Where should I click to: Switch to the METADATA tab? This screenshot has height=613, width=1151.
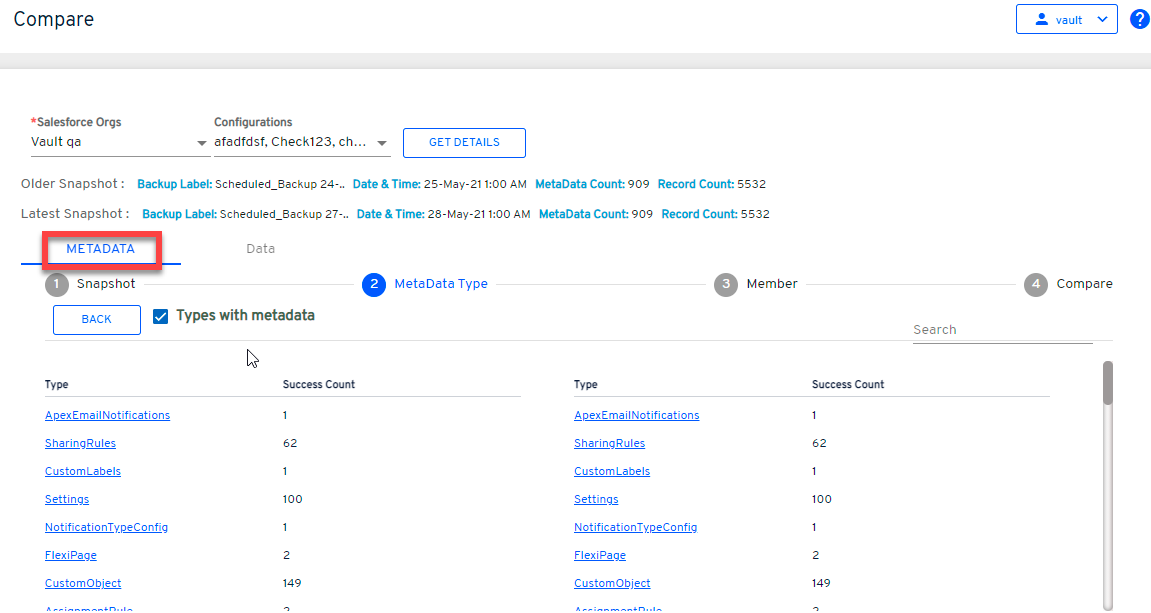tap(100, 249)
